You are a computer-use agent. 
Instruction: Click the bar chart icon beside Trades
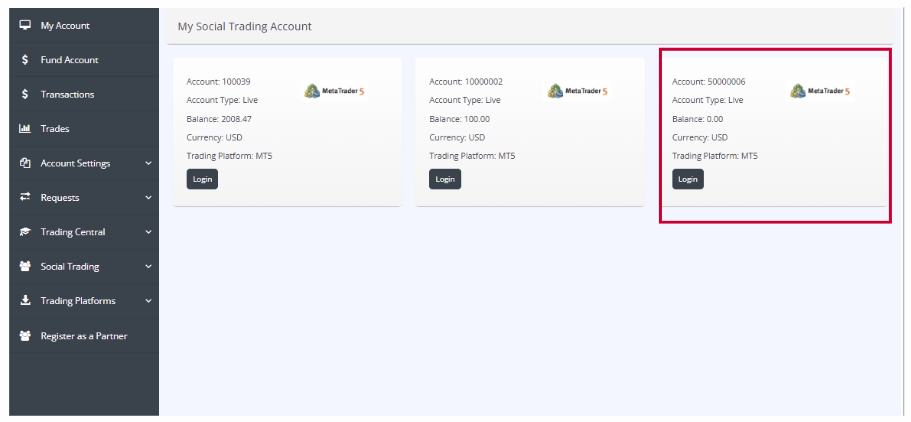pyautogui.click(x=25, y=129)
